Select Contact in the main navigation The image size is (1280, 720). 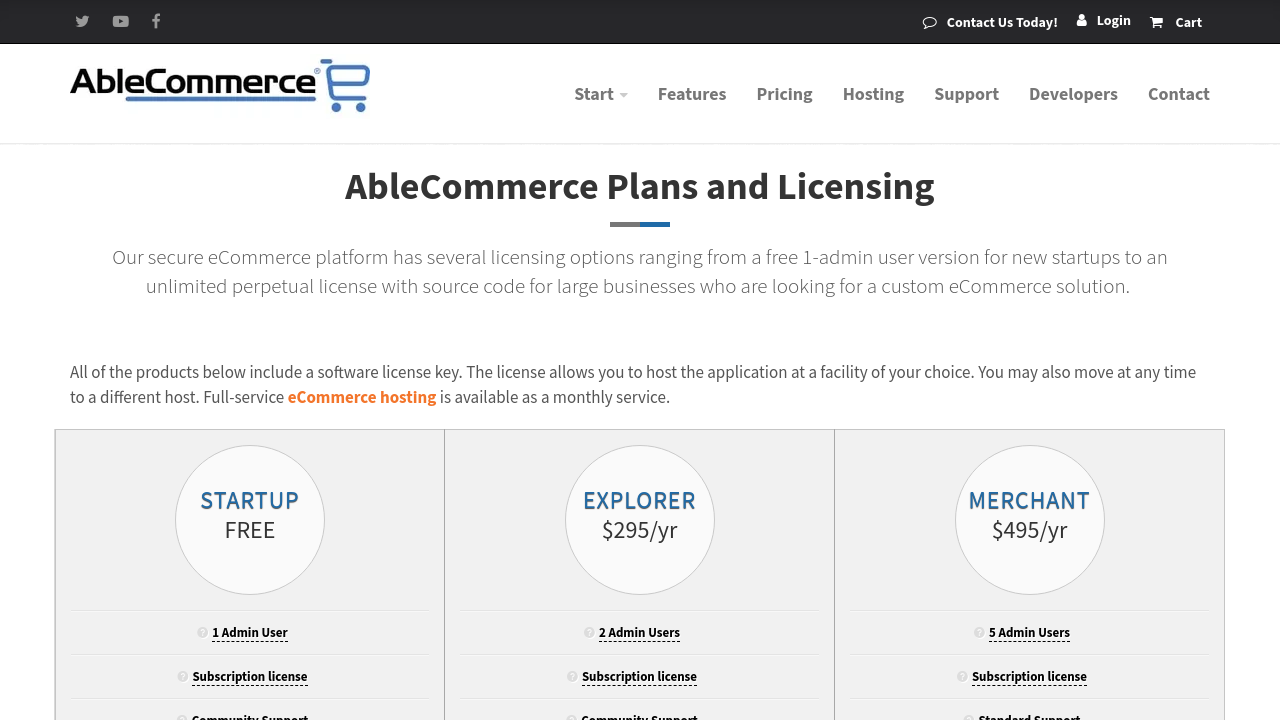(1179, 94)
